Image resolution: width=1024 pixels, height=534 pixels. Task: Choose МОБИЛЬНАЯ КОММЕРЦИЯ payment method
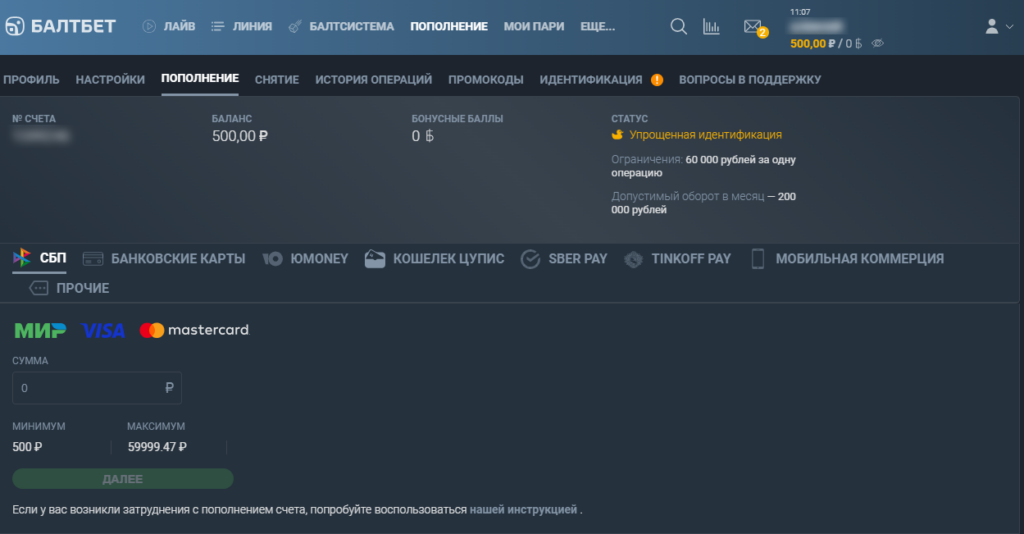click(x=859, y=259)
